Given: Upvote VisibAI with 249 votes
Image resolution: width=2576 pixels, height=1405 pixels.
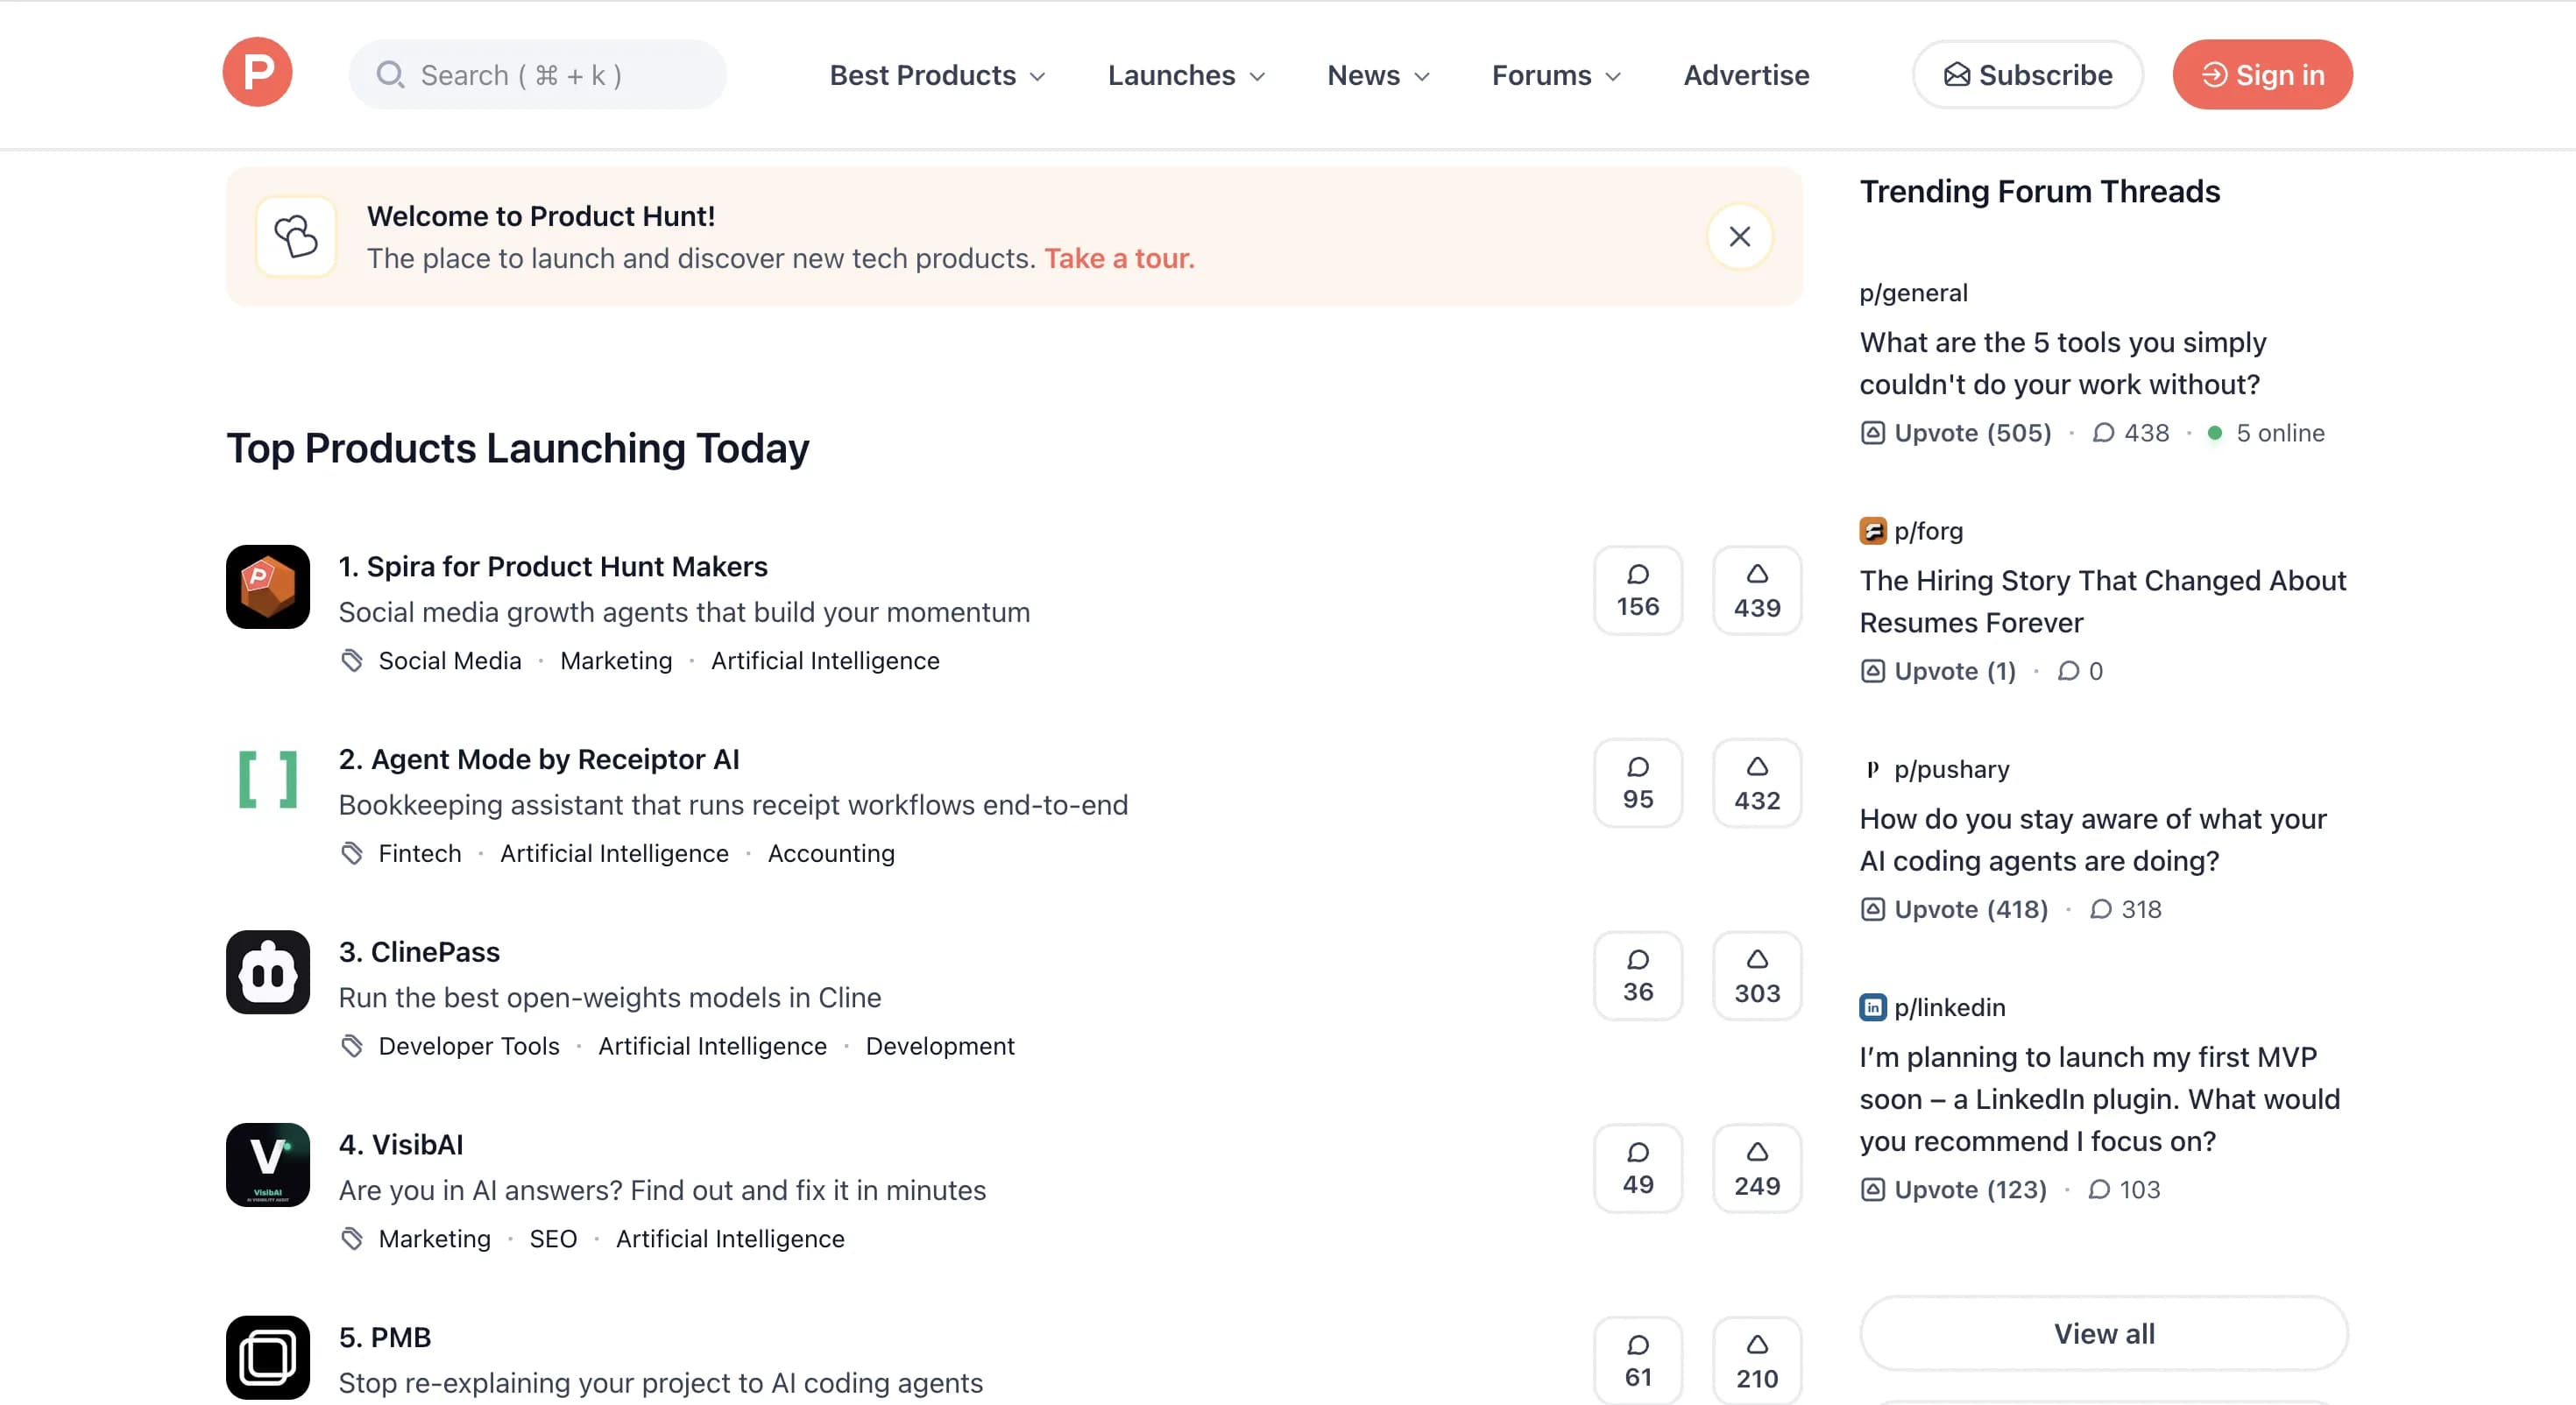Looking at the screenshot, I should 1757,1168.
